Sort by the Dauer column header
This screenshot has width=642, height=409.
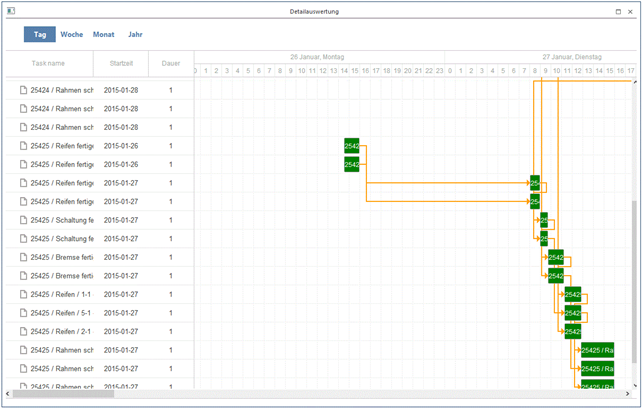coord(170,62)
